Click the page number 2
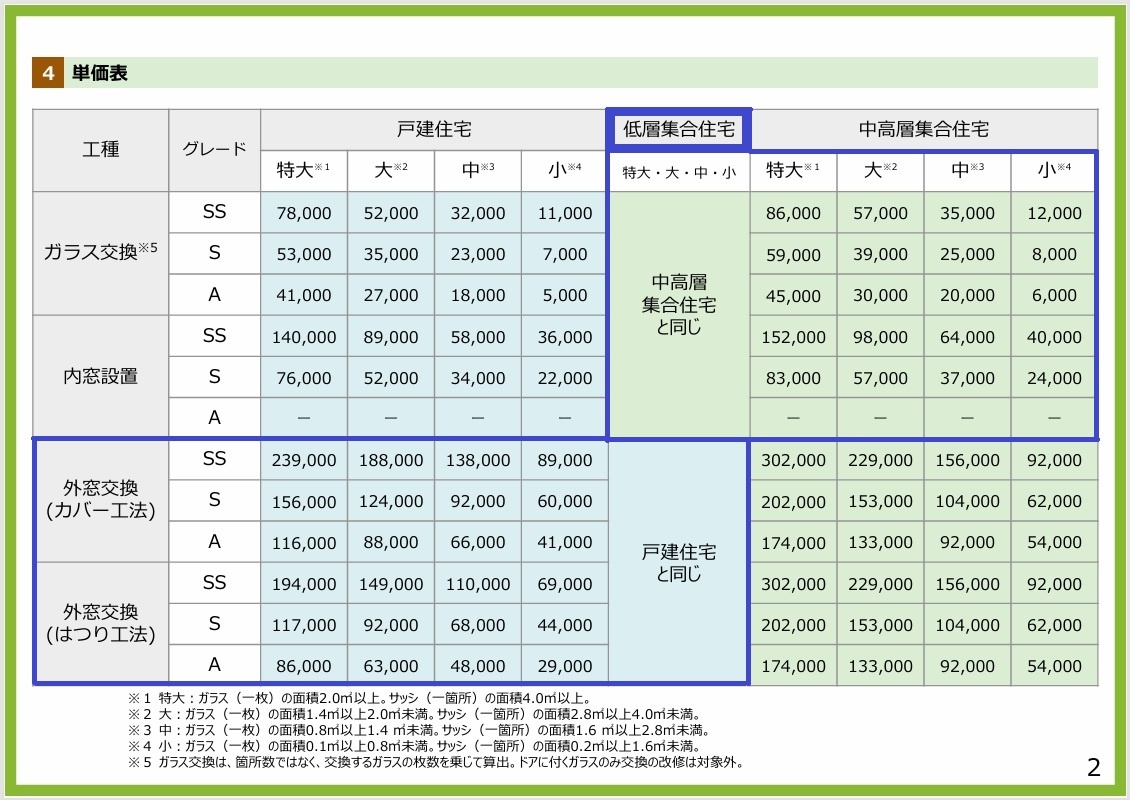 pyautogui.click(x=1093, y=768)
